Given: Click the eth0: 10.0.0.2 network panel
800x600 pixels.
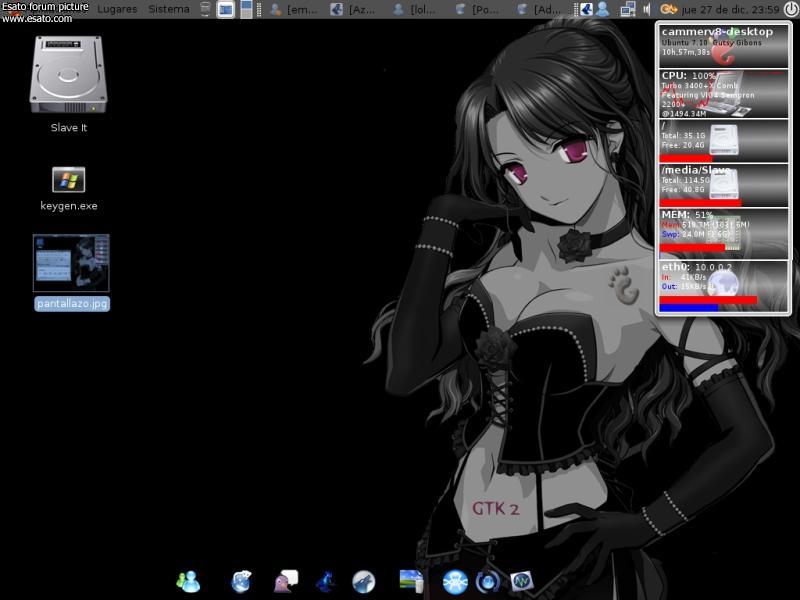Looking at the screenshot, I should pos(723,286).
